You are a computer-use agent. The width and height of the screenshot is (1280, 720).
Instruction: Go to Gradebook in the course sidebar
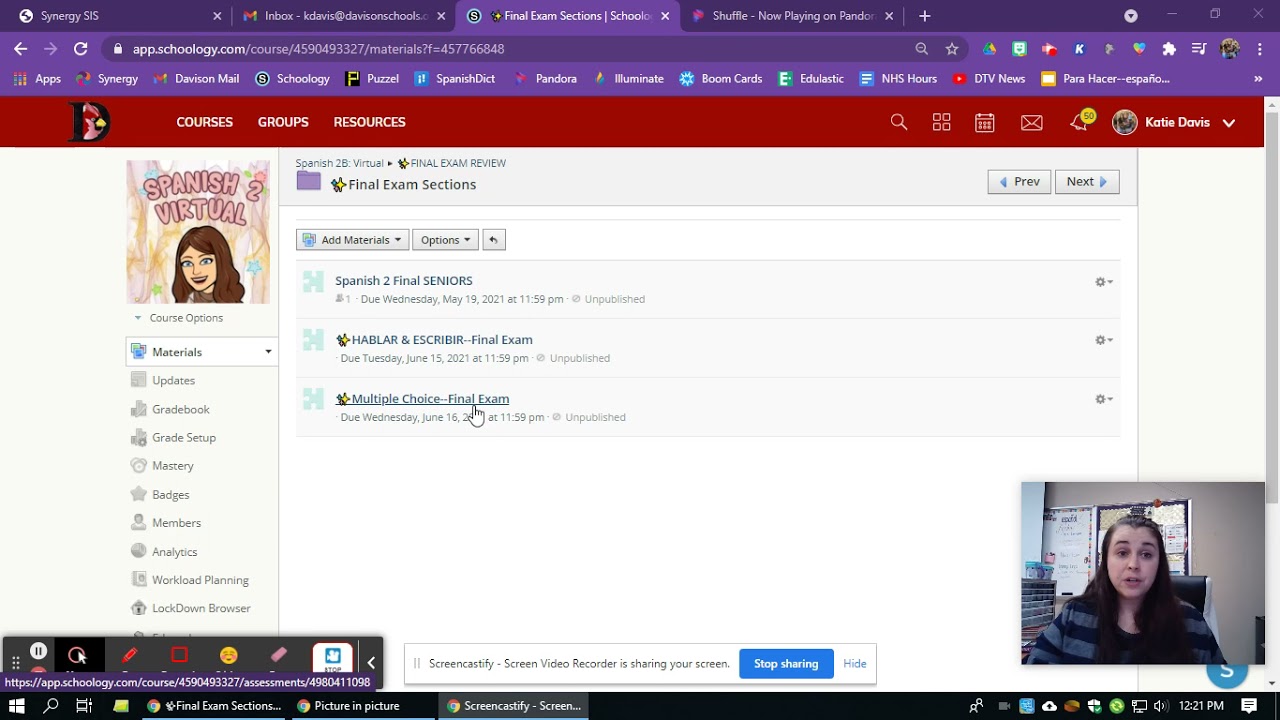tap(180, 409)
